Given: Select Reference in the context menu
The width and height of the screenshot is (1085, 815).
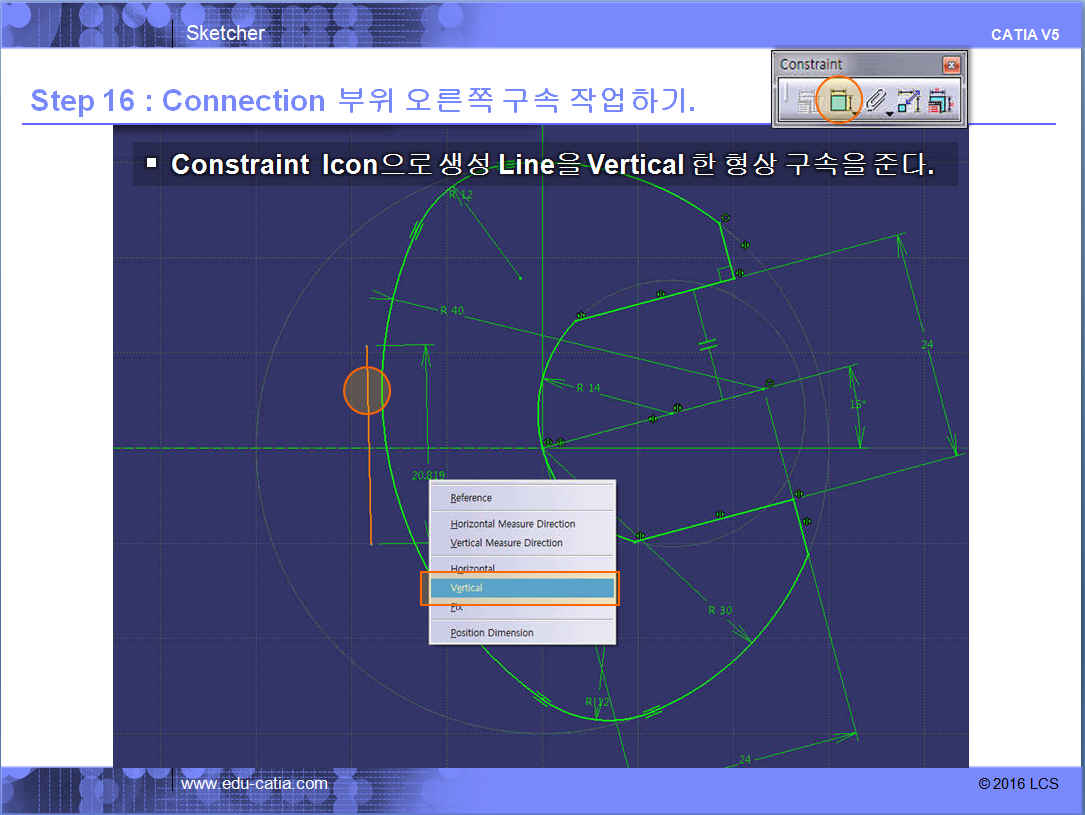Looking at the screenshot, I should click(471, 498).
